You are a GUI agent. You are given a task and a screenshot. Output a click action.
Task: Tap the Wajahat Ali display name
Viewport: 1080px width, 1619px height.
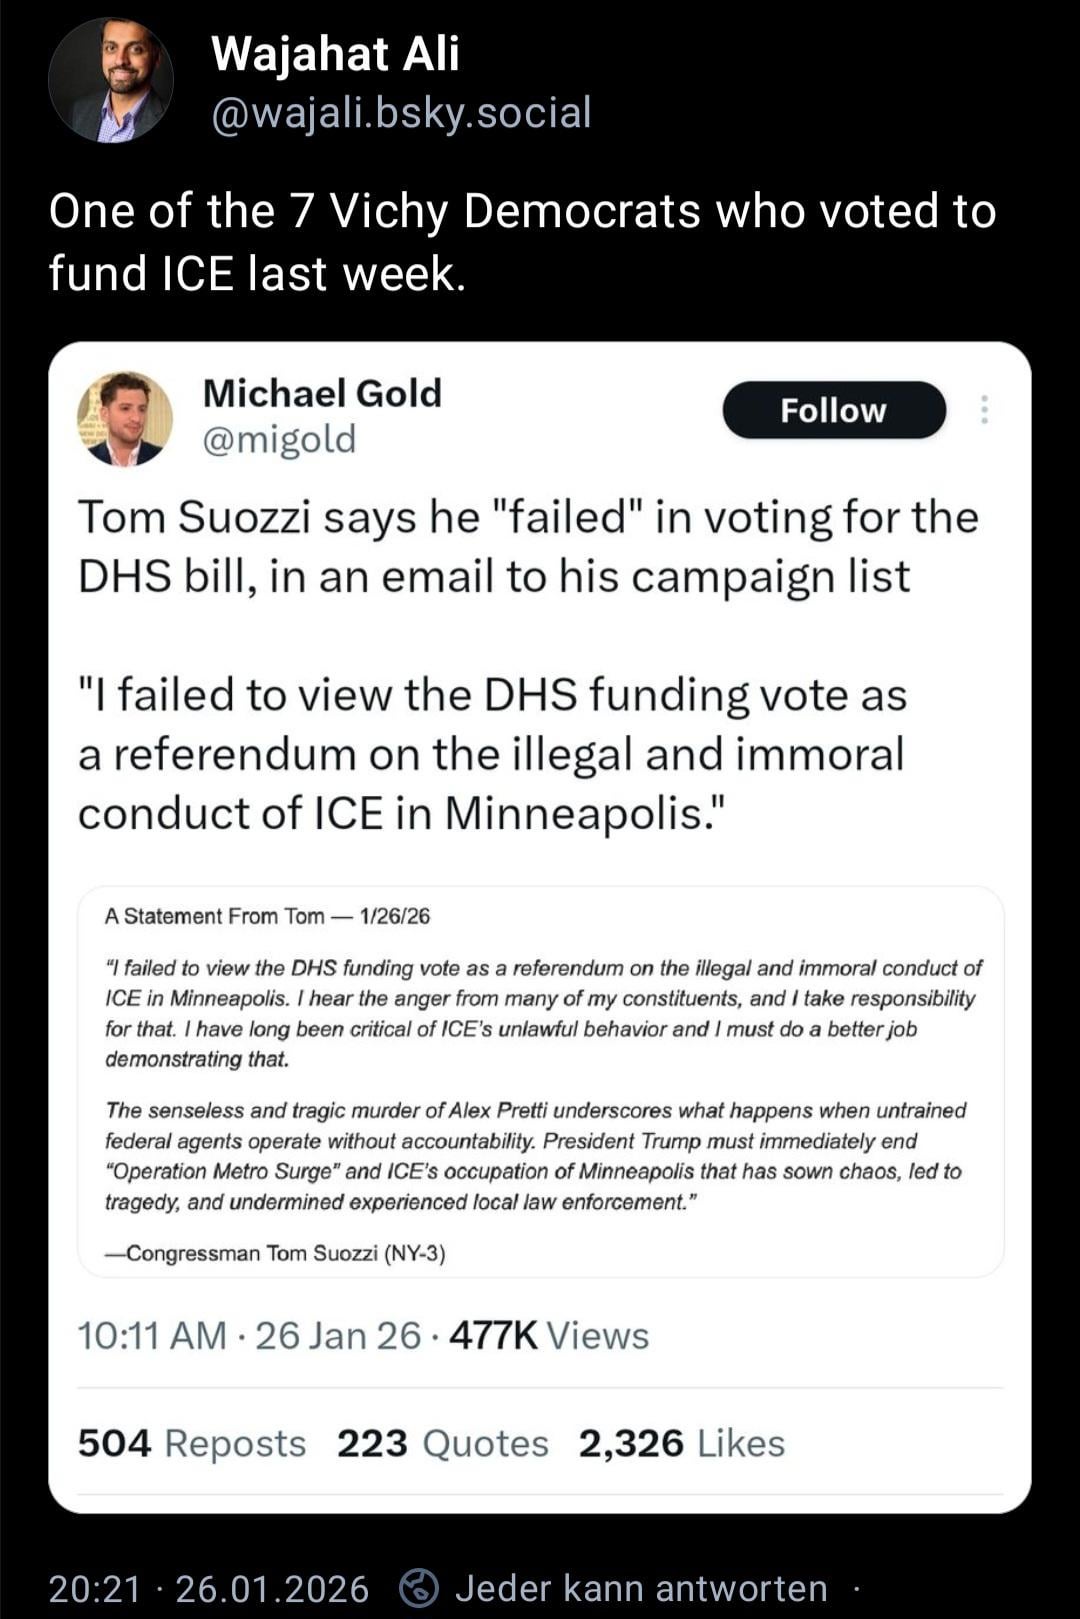coord(335,54)
